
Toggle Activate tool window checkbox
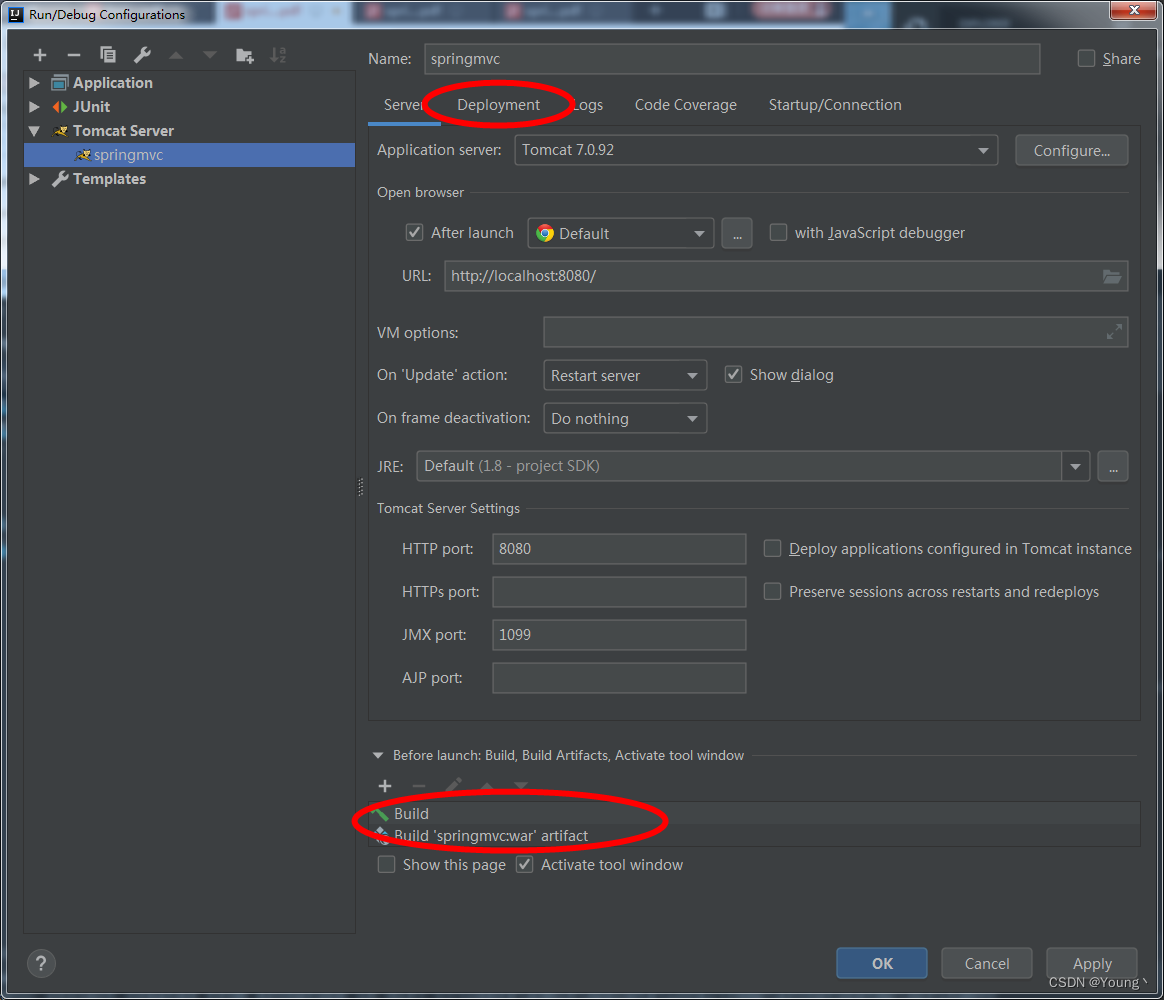(x=525, y=865)
